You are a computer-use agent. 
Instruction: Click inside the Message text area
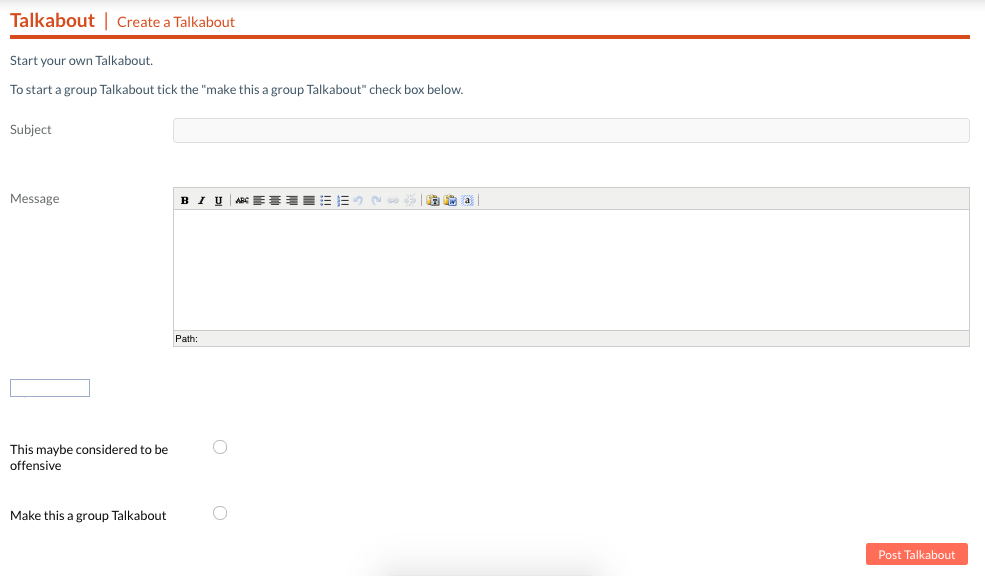[x=570, y=270]
